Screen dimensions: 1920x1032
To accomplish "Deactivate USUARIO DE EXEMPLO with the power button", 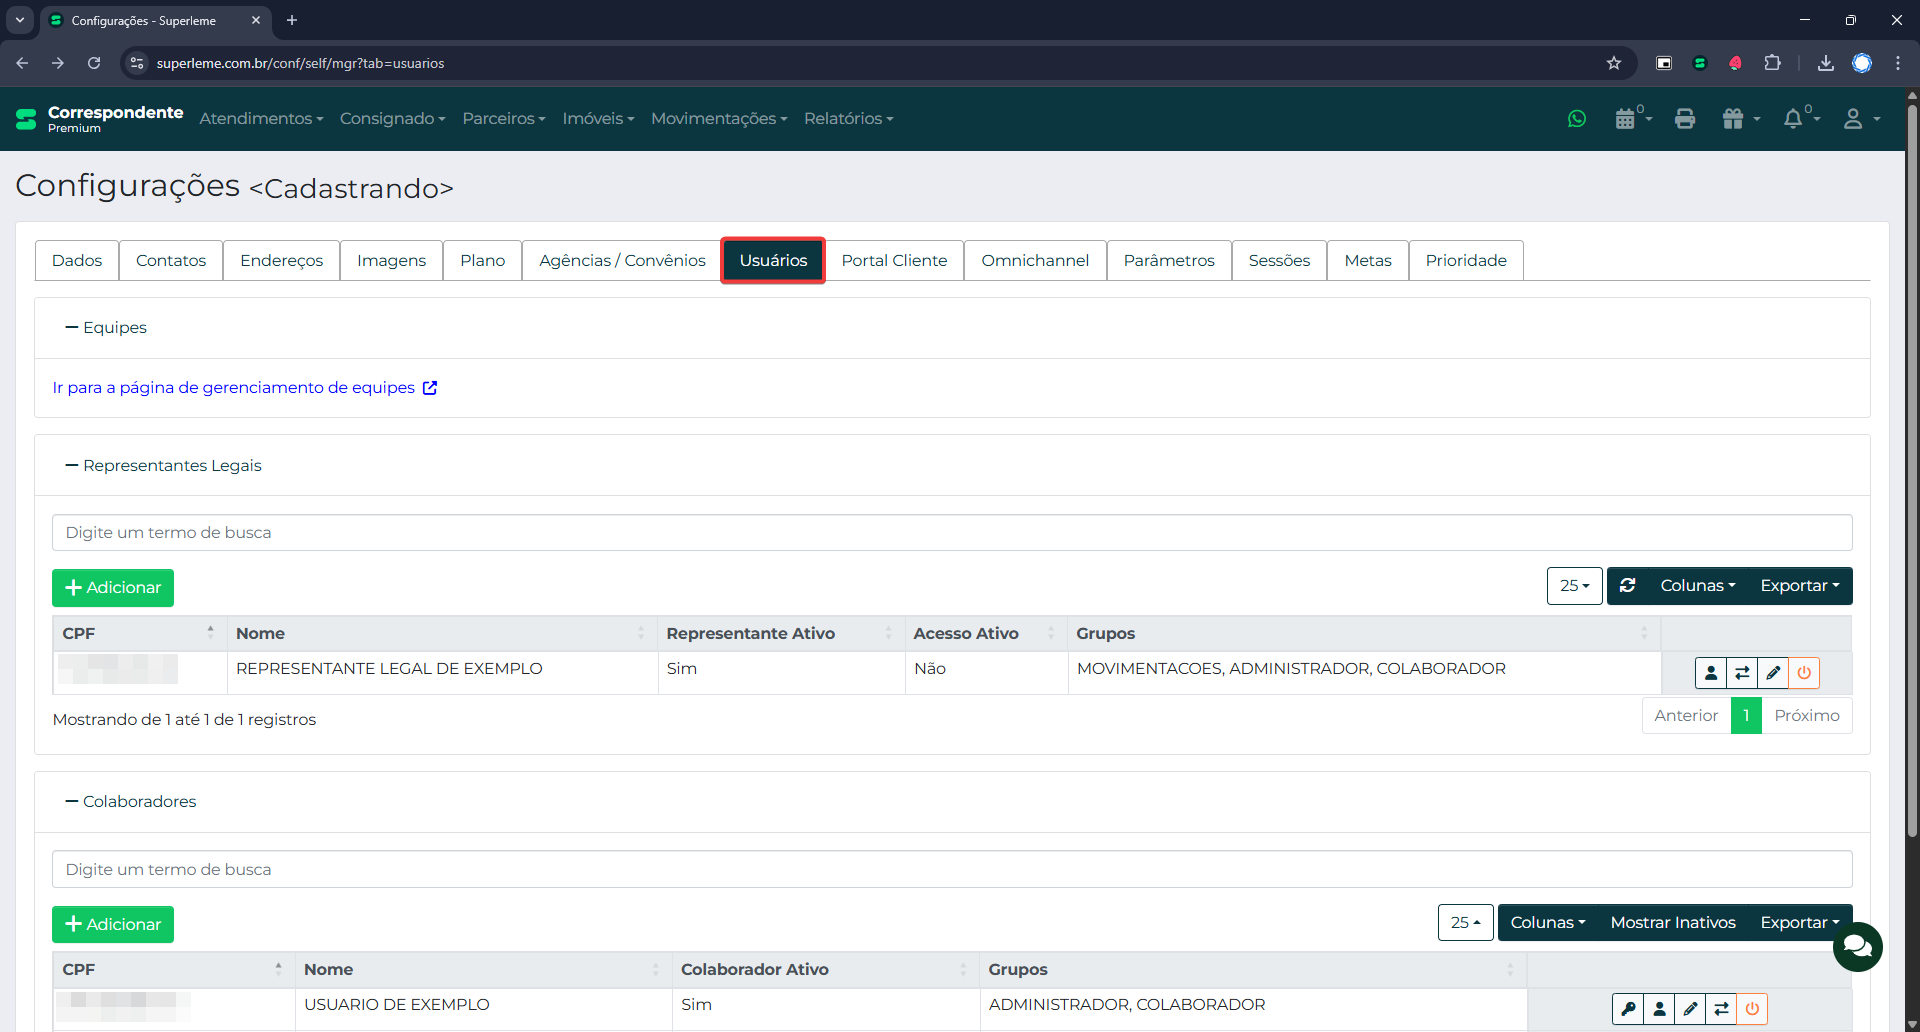I will [1752, 1009].
